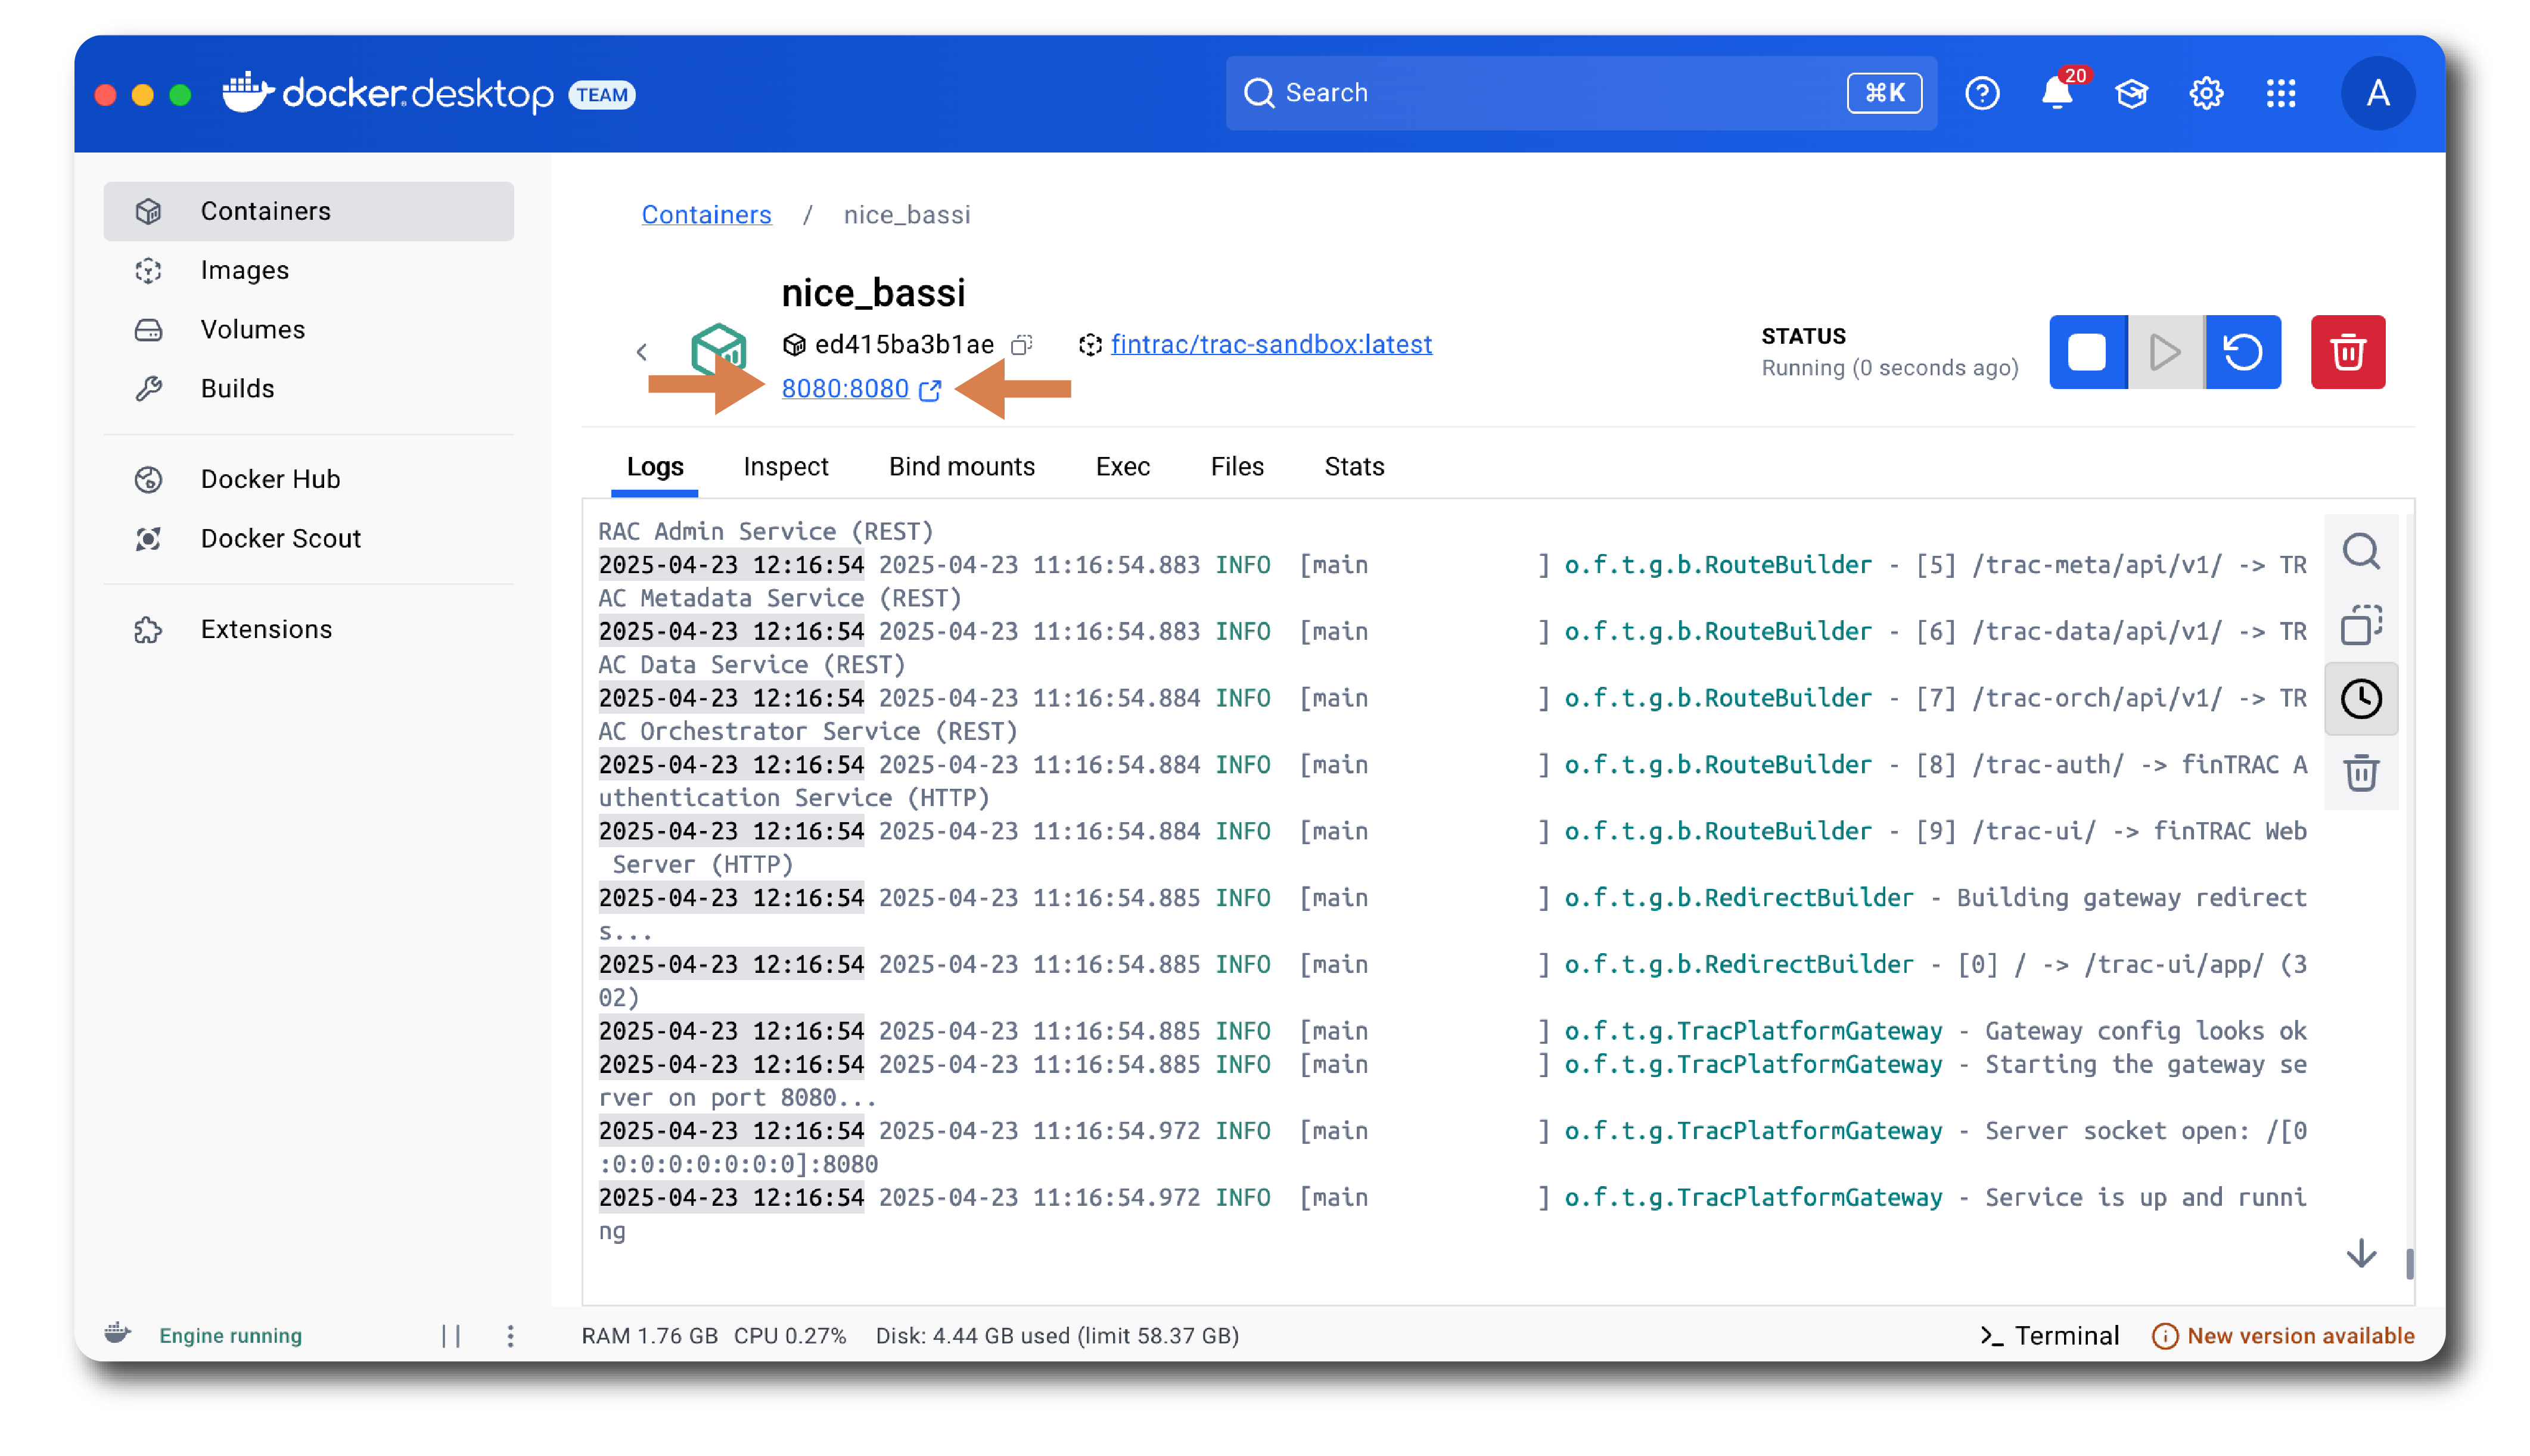Screen dimensions: 2530x1456
Task: Open the engine three-dot options menu
Action: [x=510, y=1336]
